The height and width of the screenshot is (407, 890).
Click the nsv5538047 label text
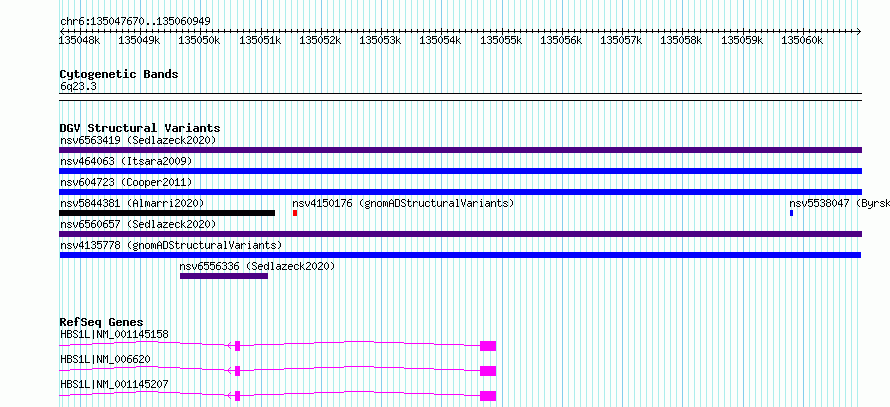[x=839, y=203]
